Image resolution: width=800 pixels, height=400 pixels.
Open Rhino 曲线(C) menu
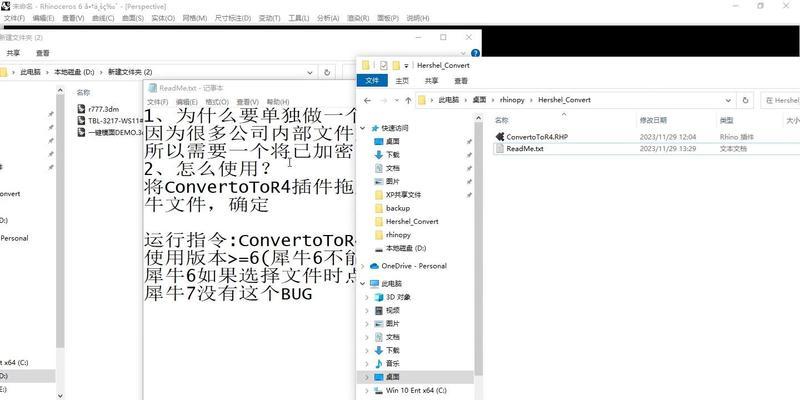103,18
